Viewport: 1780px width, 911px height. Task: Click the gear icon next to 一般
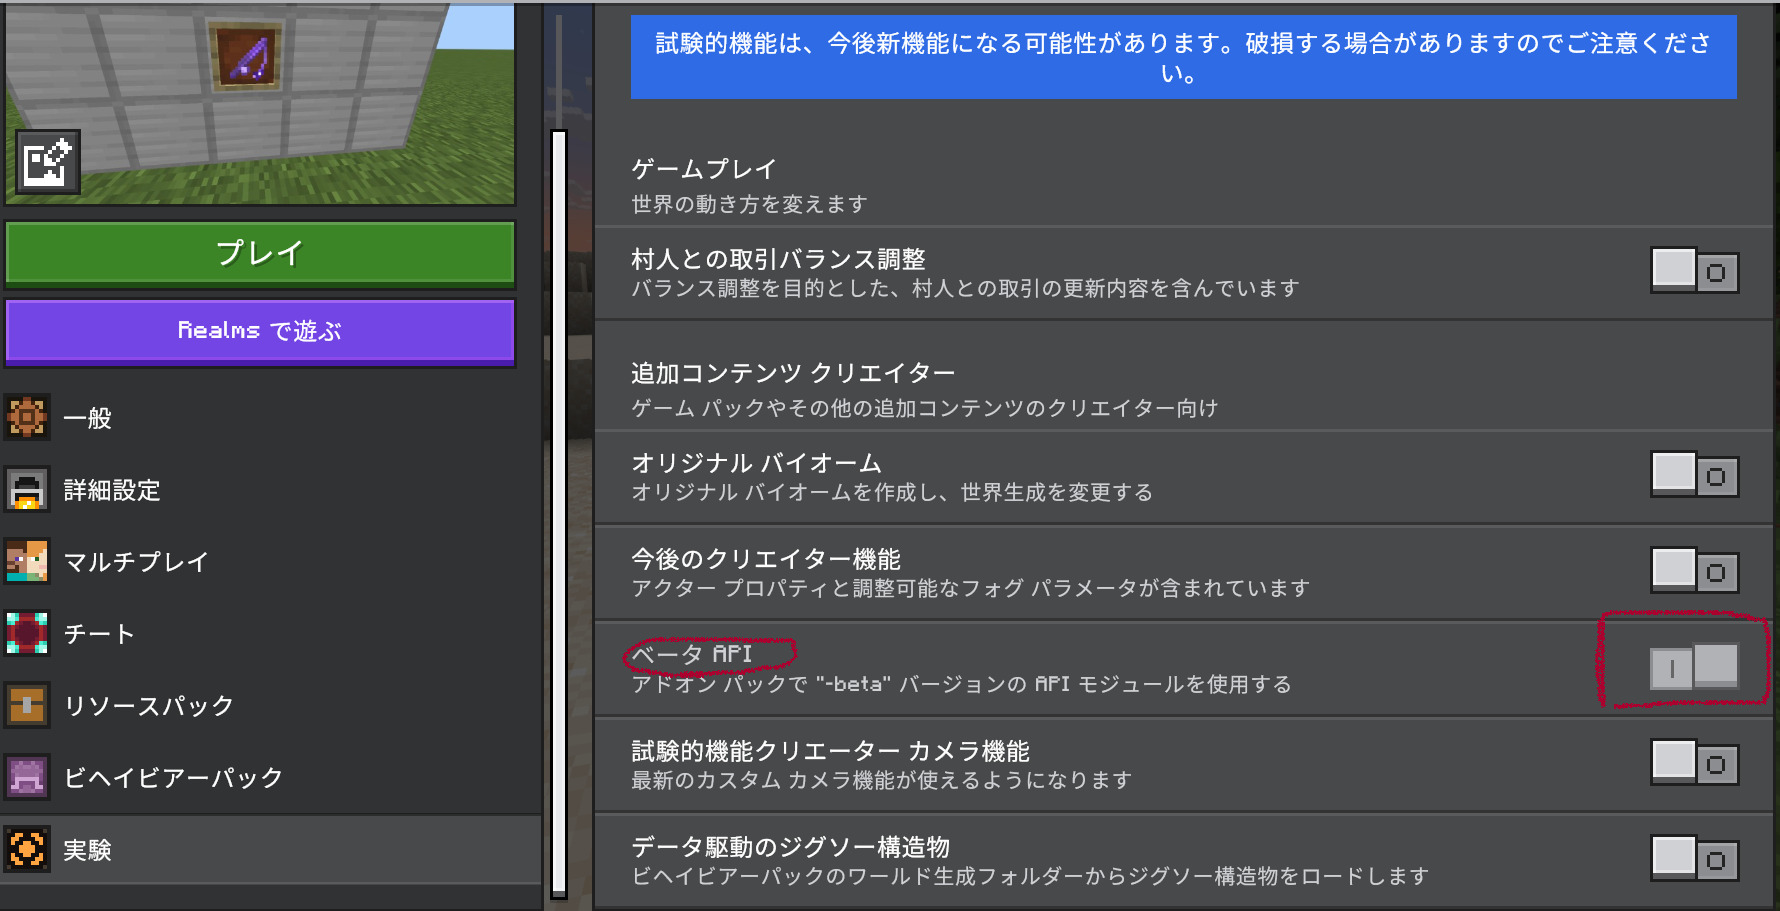pyautogui.click(x=27, y=418)
